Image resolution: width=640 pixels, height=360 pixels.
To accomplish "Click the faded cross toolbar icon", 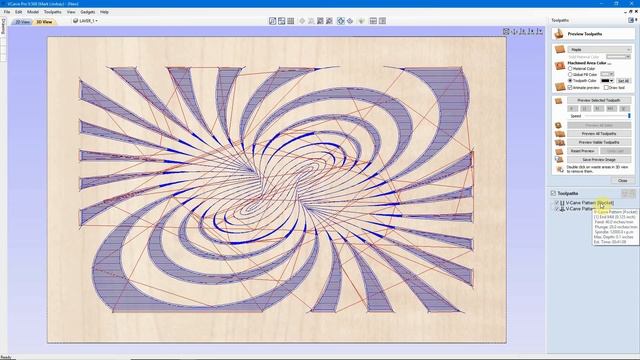I will (x=311, y=21).
